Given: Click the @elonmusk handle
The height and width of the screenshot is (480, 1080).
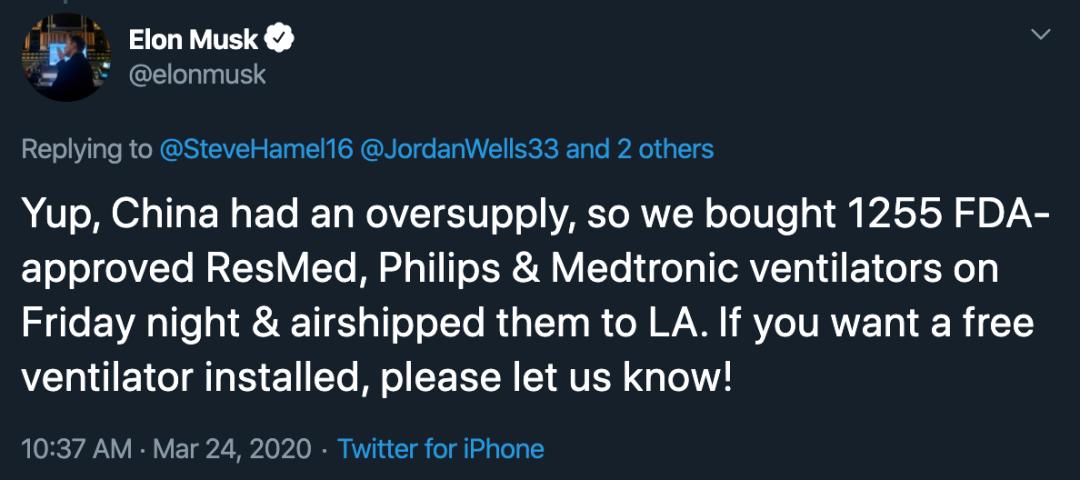Looking at the screenshot, I should coord(197,74).
